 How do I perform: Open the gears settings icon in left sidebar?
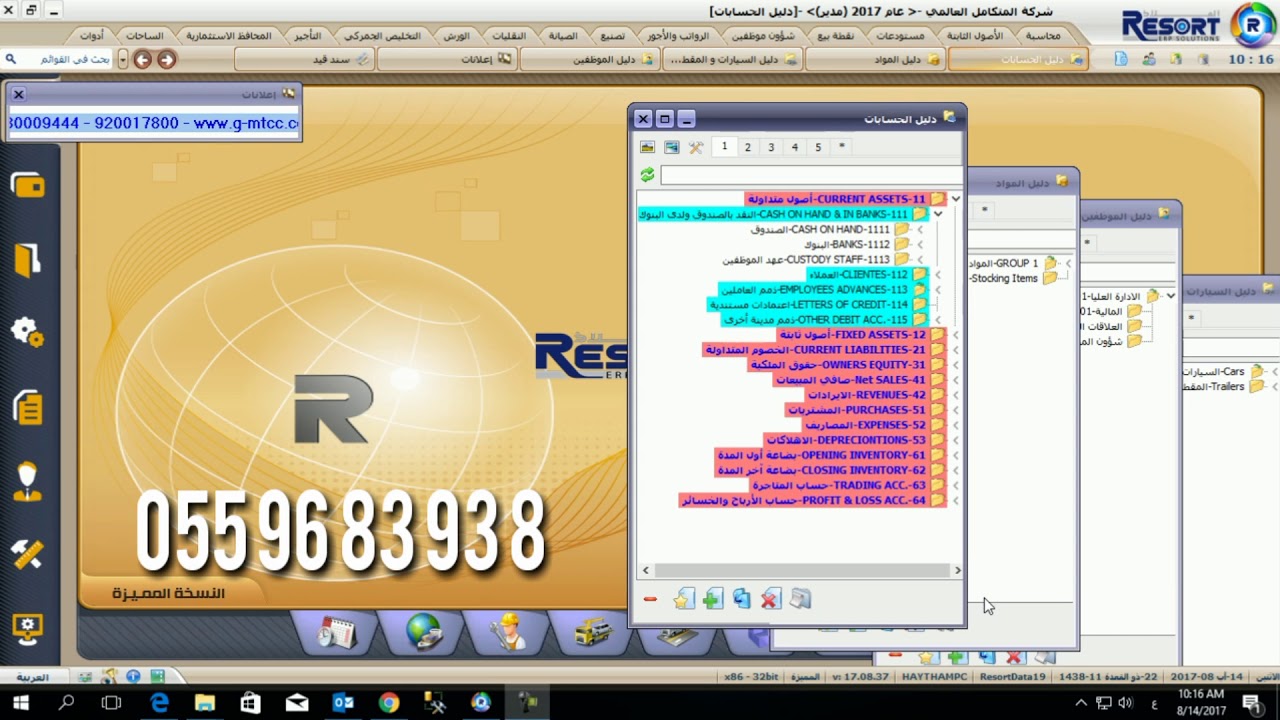pyautogui.click(x=28, y=332)
